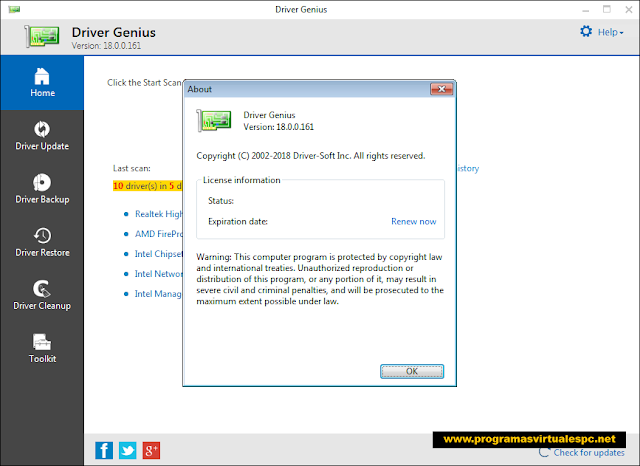640x466 pixels.
Task: Close the About dialog
Action: [442, 89]
